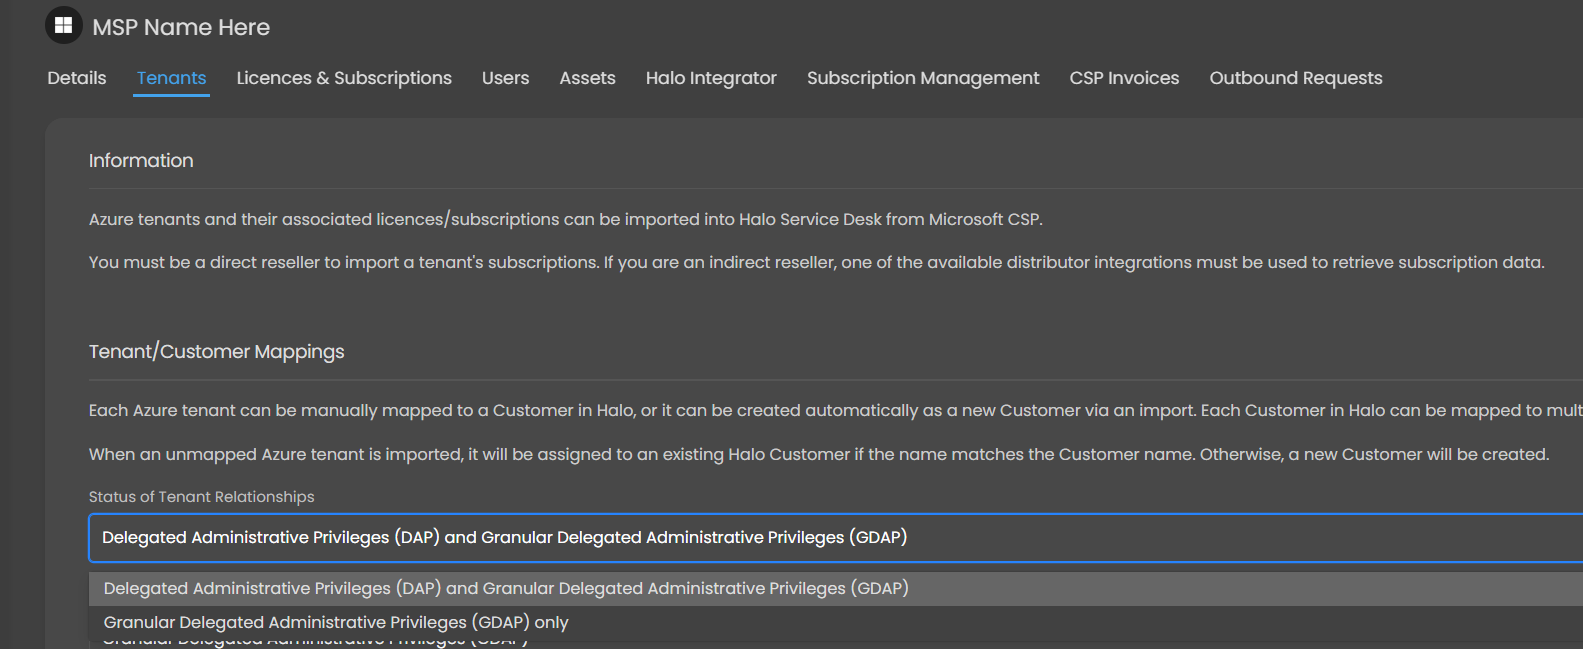
Task: Switch to Licences & Subscriptions tab
Action: 344,78
